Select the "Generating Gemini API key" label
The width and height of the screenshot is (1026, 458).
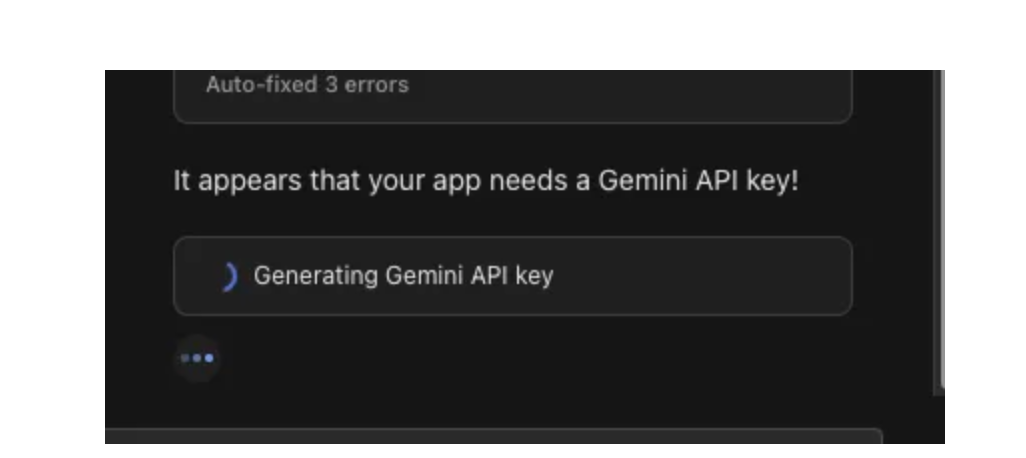tap(404, 276)
